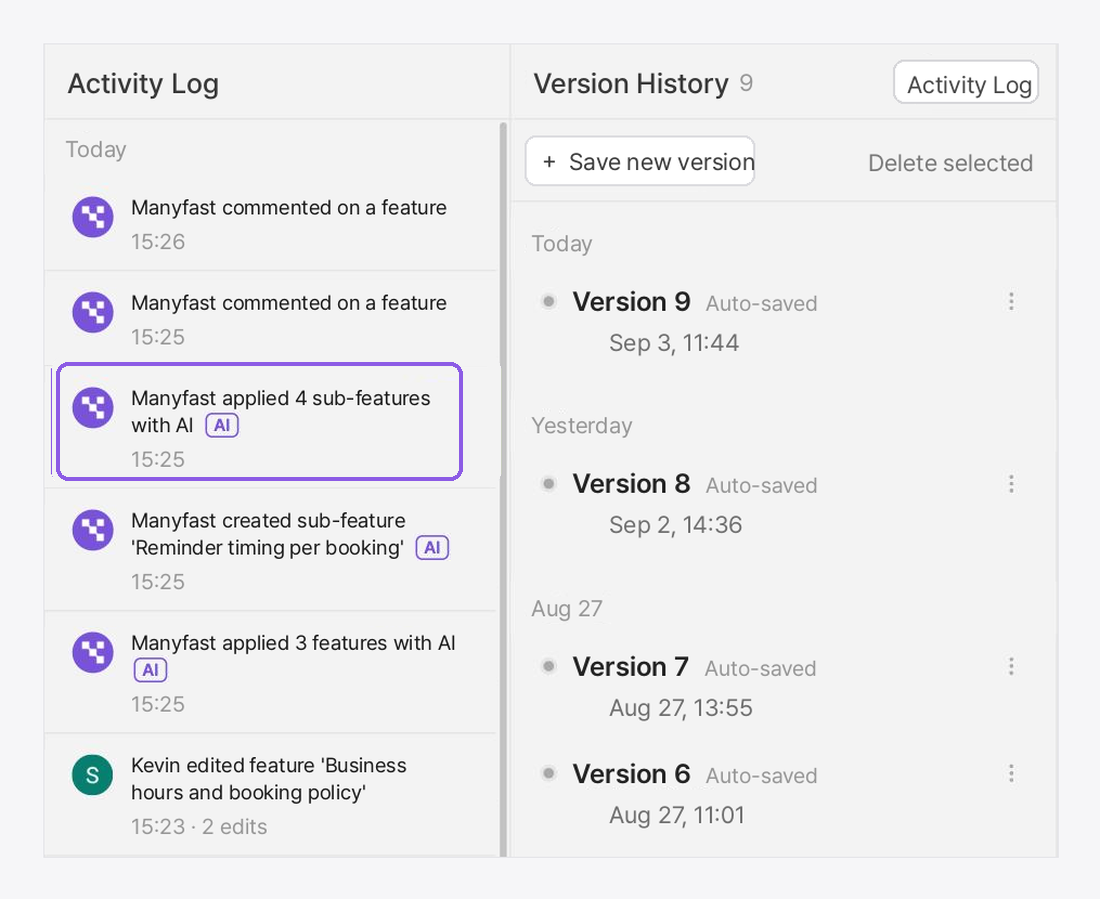Open three-dot menu for Version 7
Image resolution: width=1100 pixels, height=899 pixels.
click(x=1011, y=666)
